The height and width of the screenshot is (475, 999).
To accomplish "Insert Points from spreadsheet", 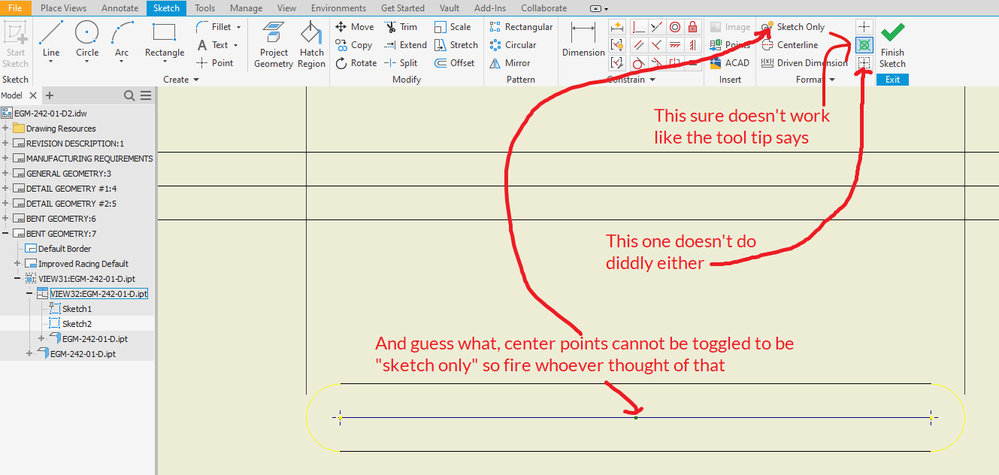I will click(x=729, y=45).
